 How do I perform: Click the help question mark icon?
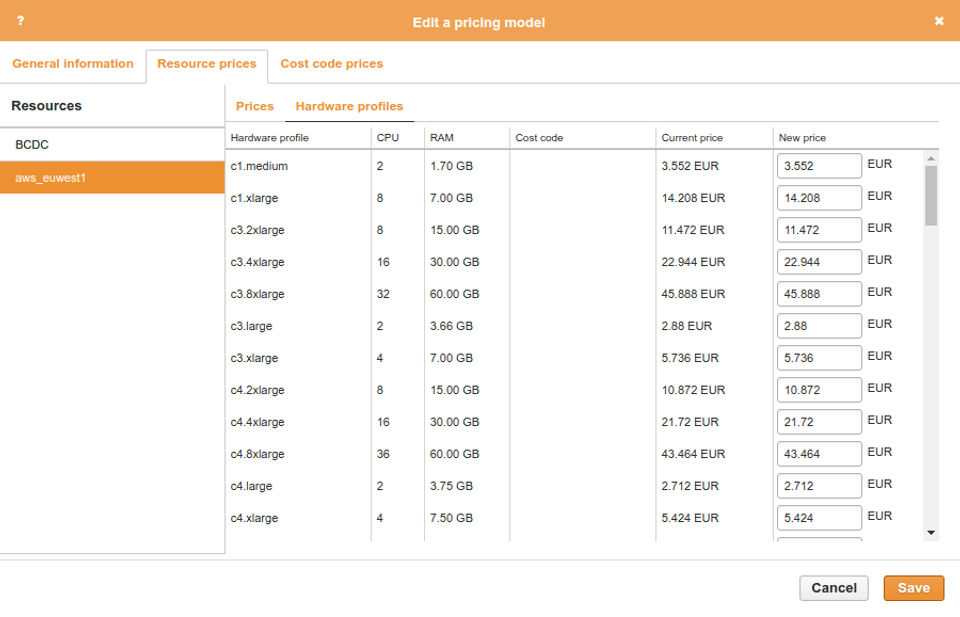tap(20, 21)
